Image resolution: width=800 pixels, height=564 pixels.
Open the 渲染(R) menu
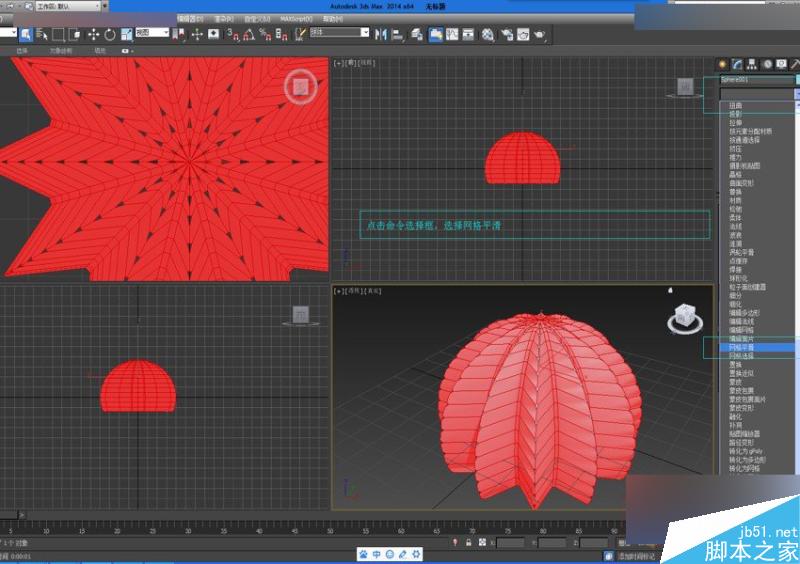tap(224, 19)
